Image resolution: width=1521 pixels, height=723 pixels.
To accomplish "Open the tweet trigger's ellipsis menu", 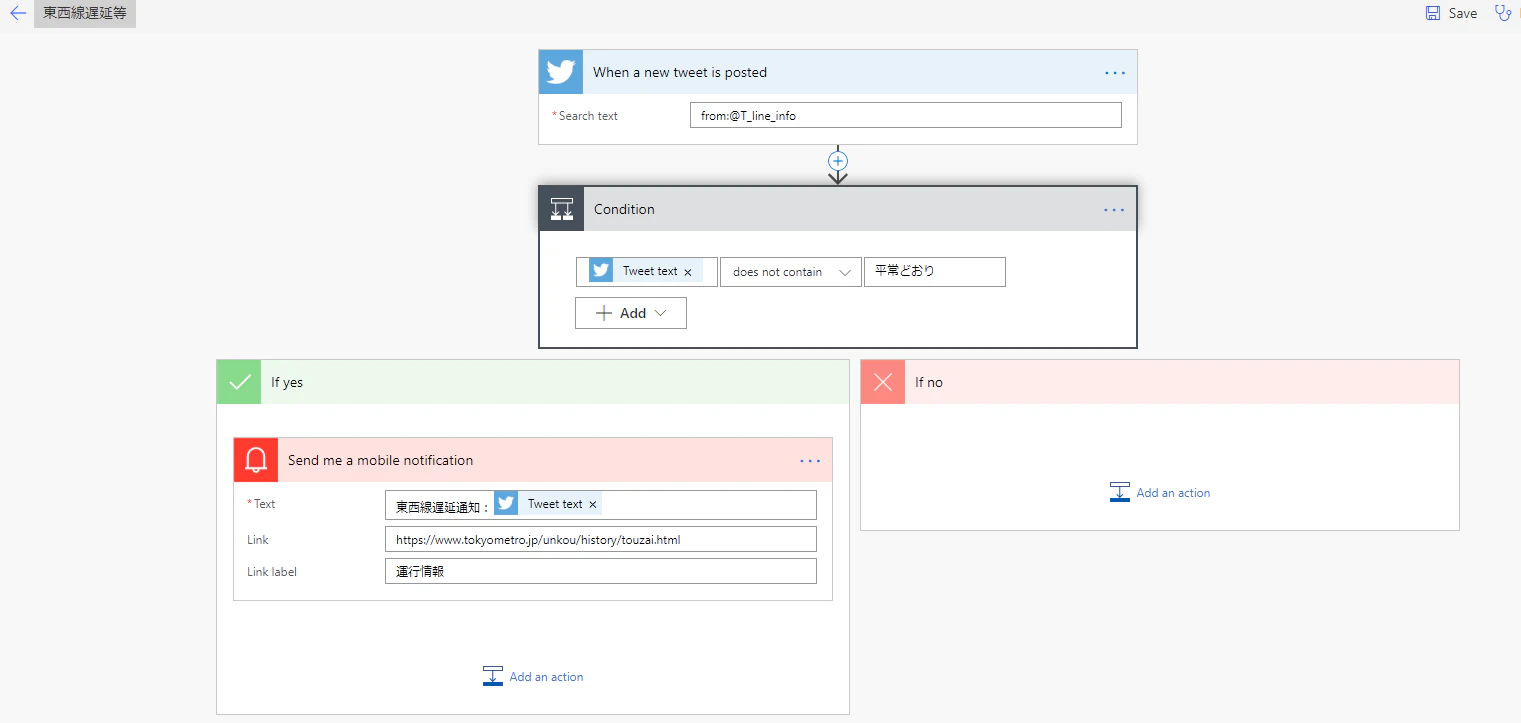I will pos(1115,72).
